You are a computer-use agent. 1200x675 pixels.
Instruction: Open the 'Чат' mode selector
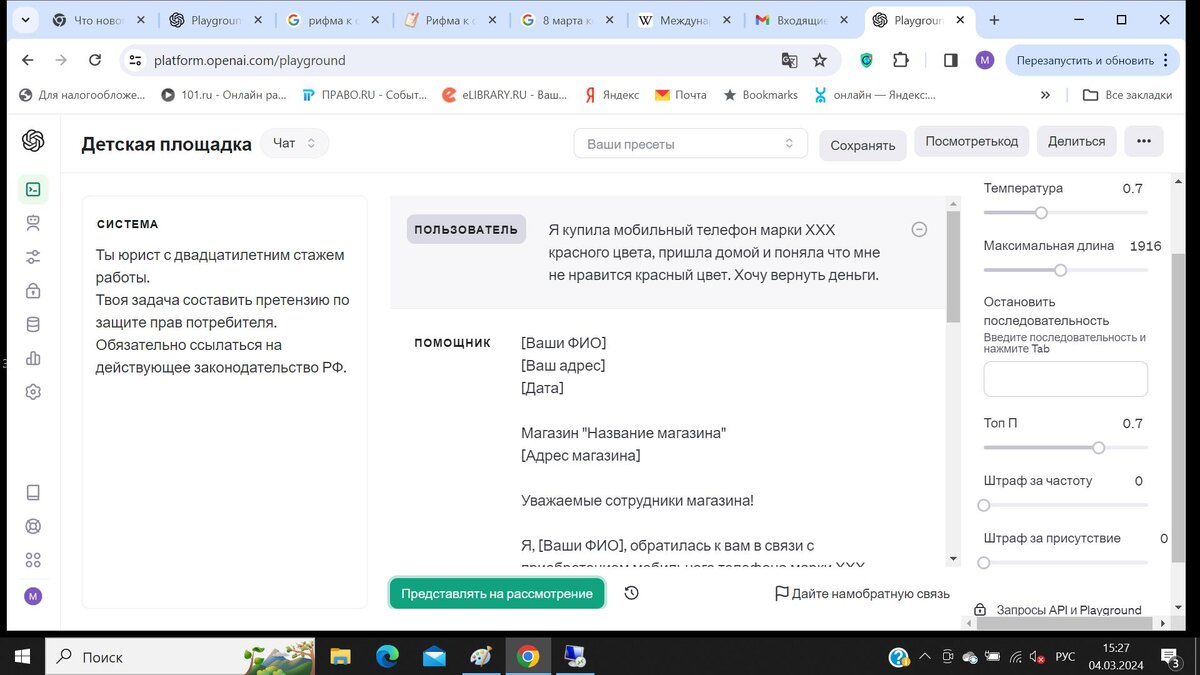pyautogui.click(x=294, y=142)
